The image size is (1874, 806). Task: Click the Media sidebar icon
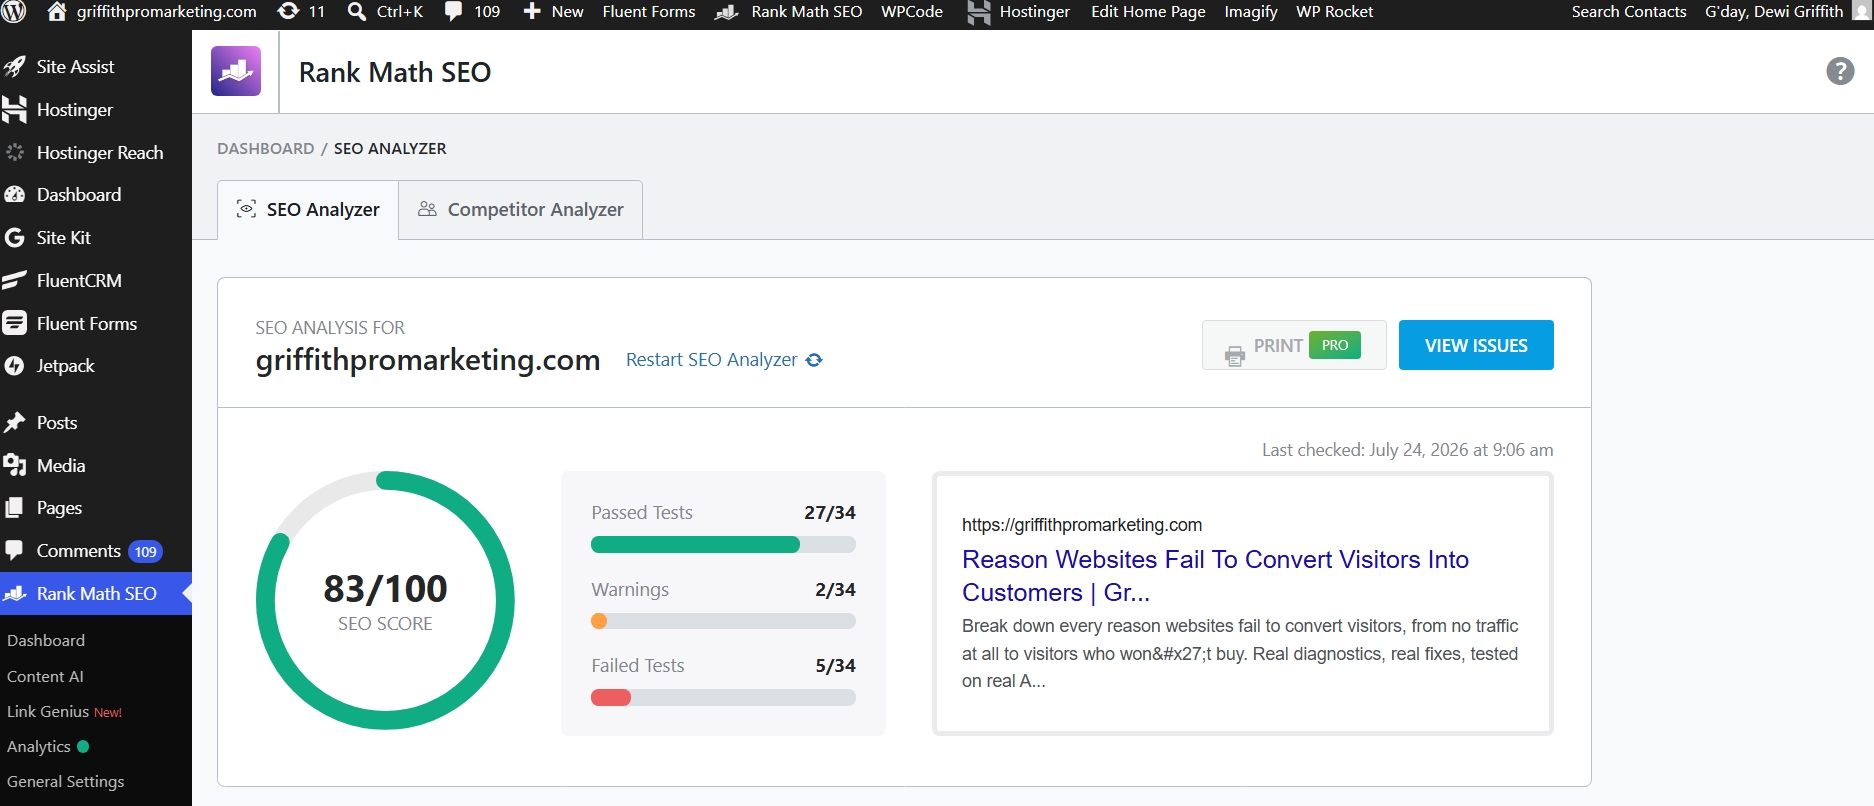click(15, 465)
